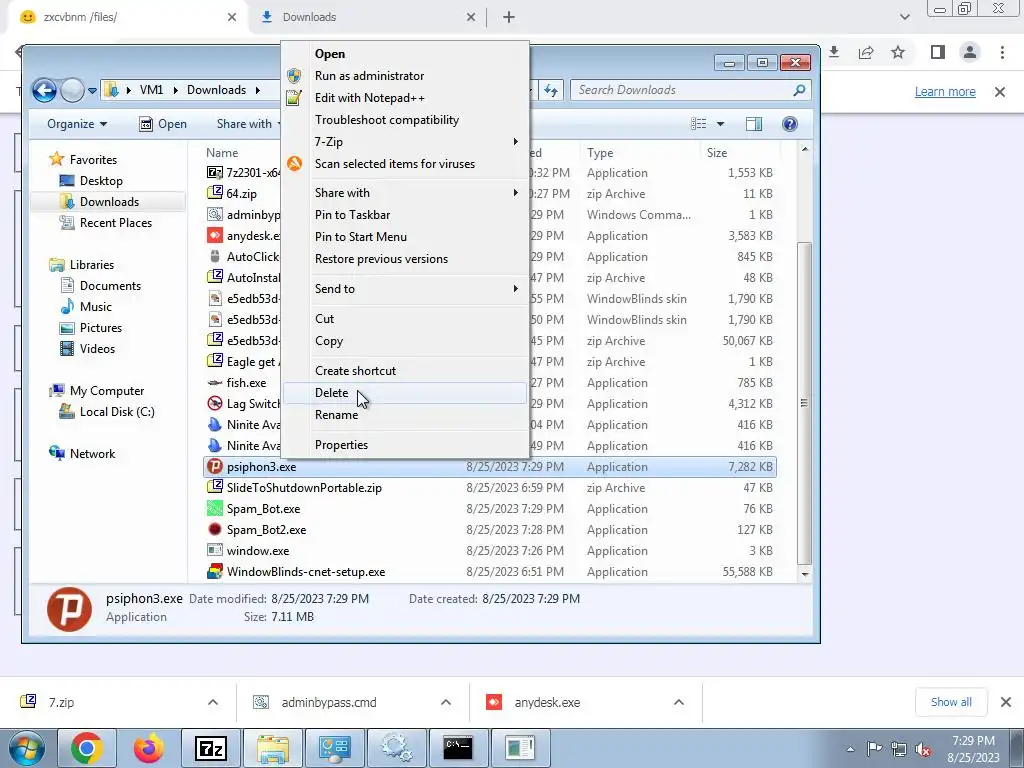Sort files by Size column header
The height and width of the screenshot is (768, 1024).
click(x=741, y=153)
